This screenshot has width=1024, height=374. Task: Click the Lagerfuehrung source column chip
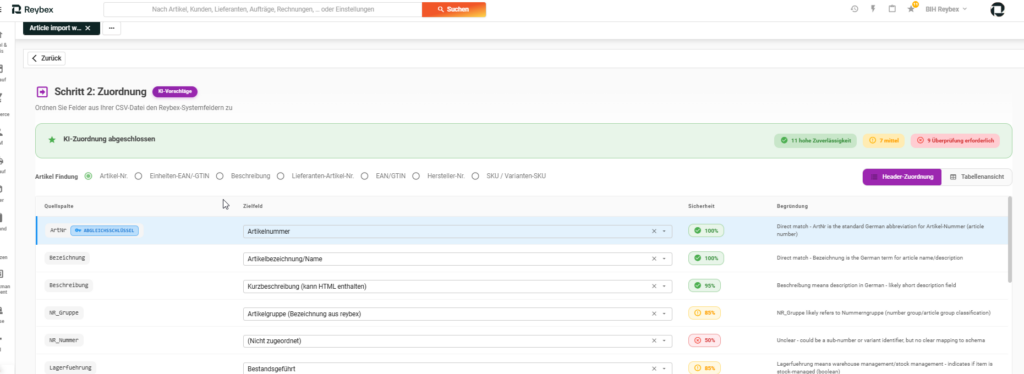pyautogui.click(x=71, y=368)
